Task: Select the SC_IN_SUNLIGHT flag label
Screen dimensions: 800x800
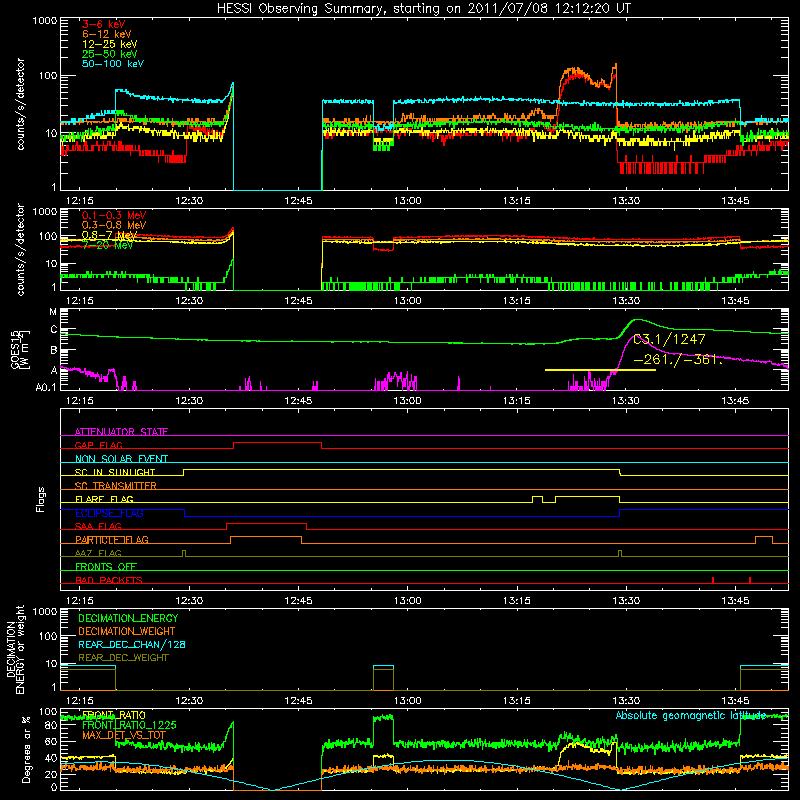Action: (115, 472)
